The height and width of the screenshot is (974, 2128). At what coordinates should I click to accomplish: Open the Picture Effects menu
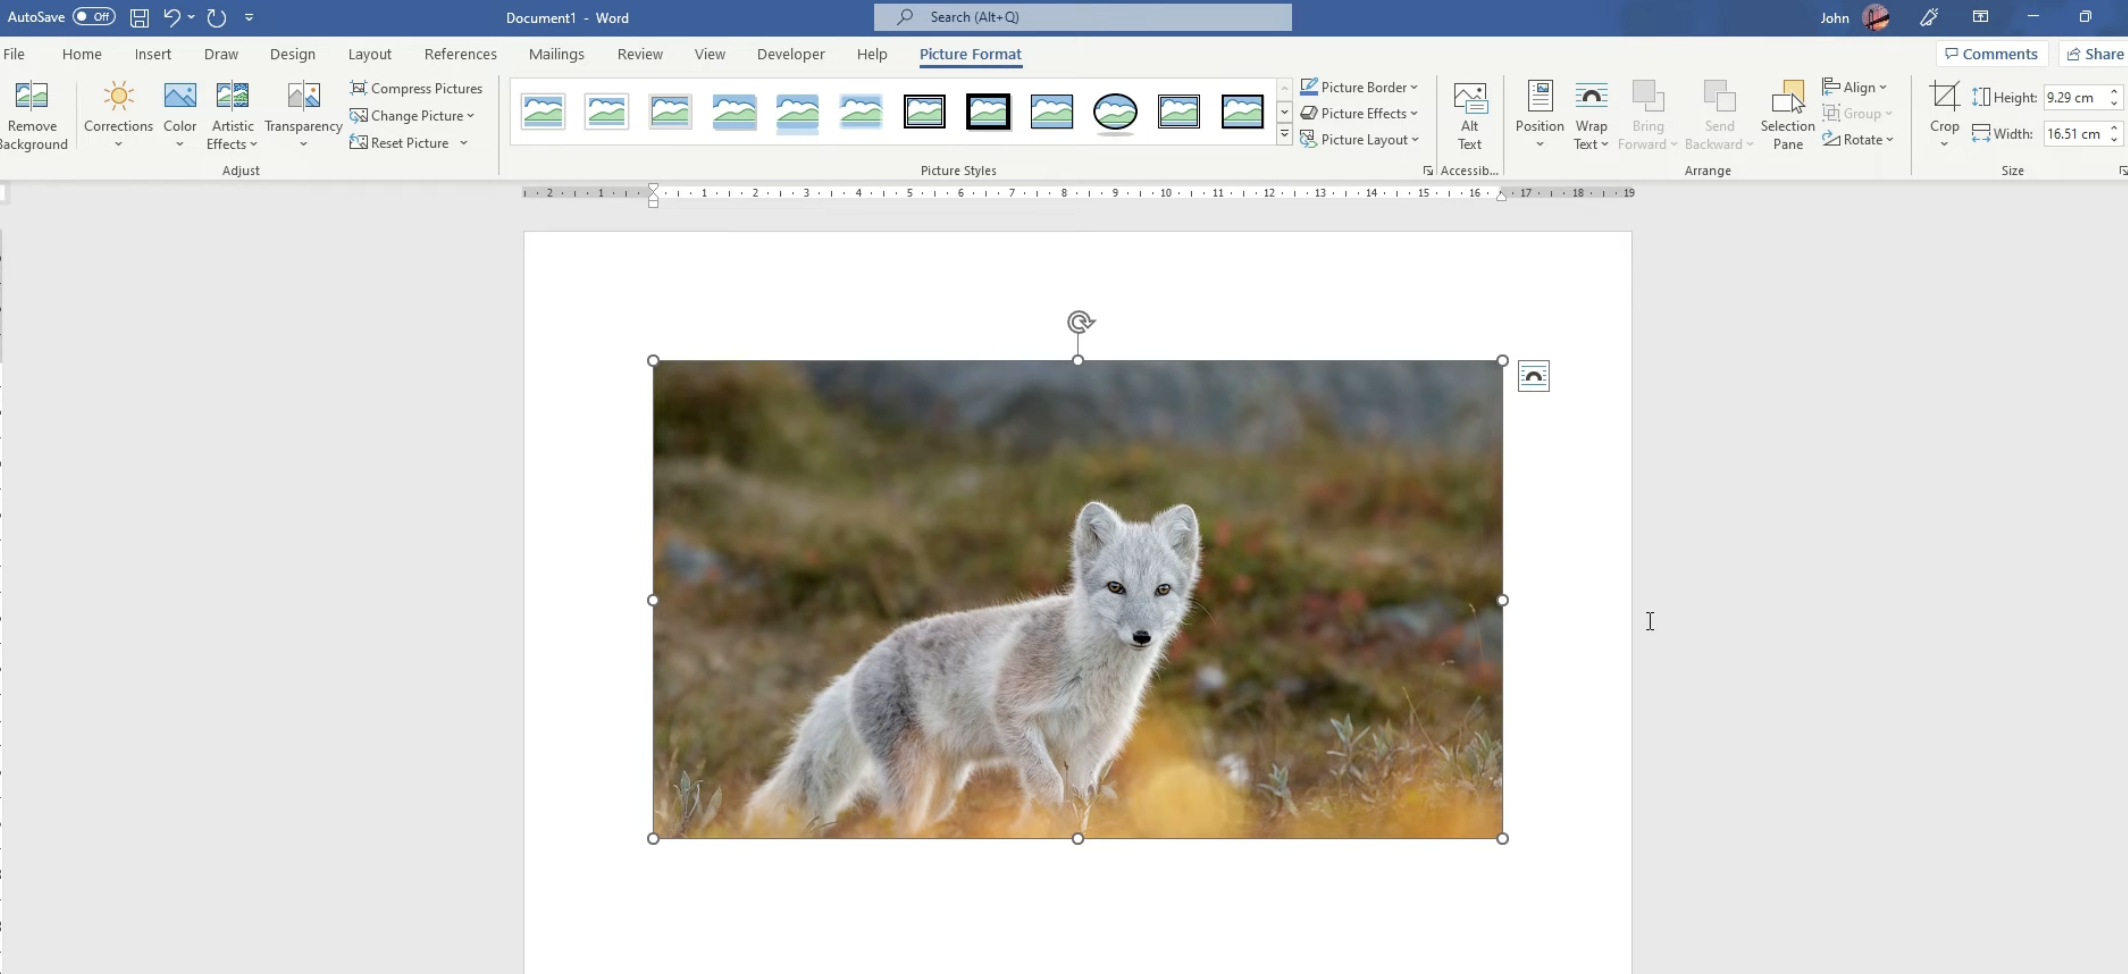pos(1359,113)
